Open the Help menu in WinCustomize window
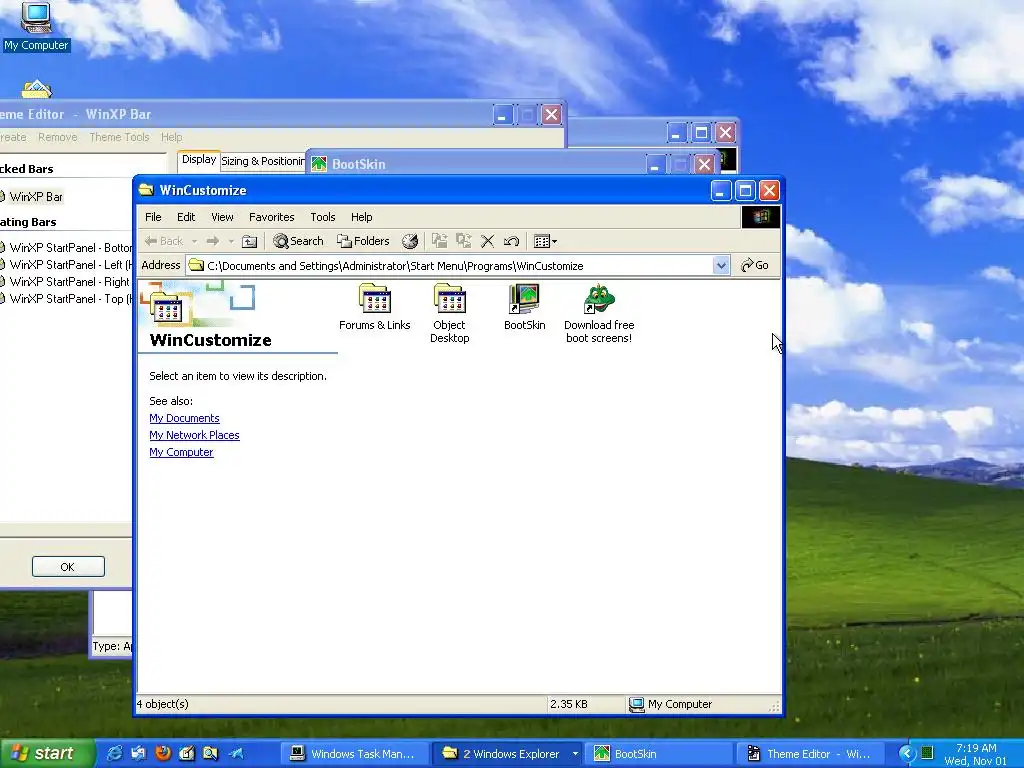1024x768 pixels. 361,217
